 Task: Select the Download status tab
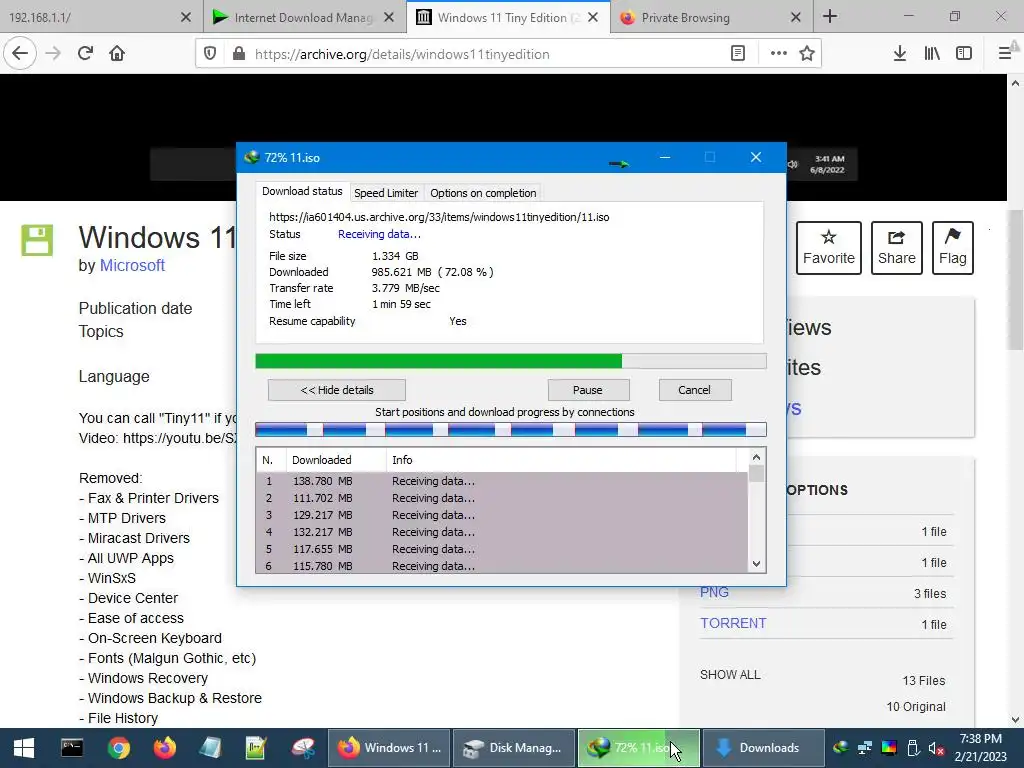tap(302, 191)
